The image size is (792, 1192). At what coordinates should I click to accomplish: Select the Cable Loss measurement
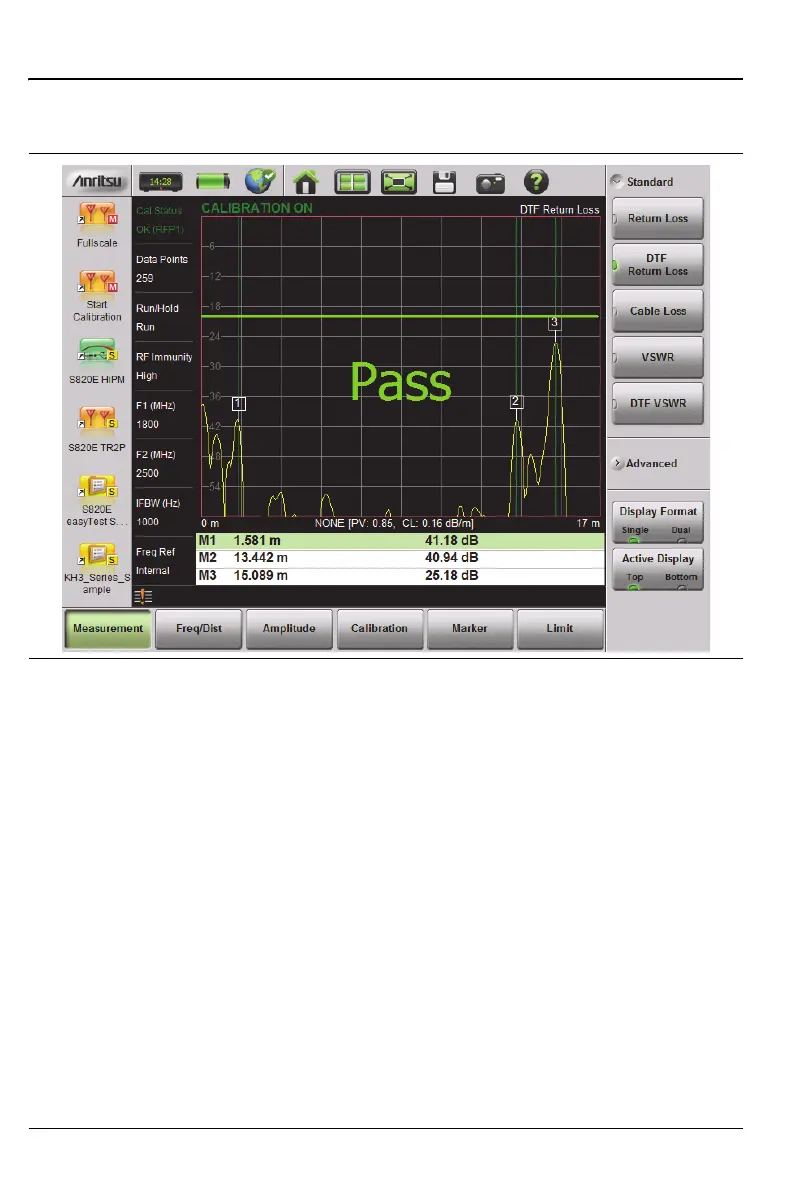coord(657,311)
